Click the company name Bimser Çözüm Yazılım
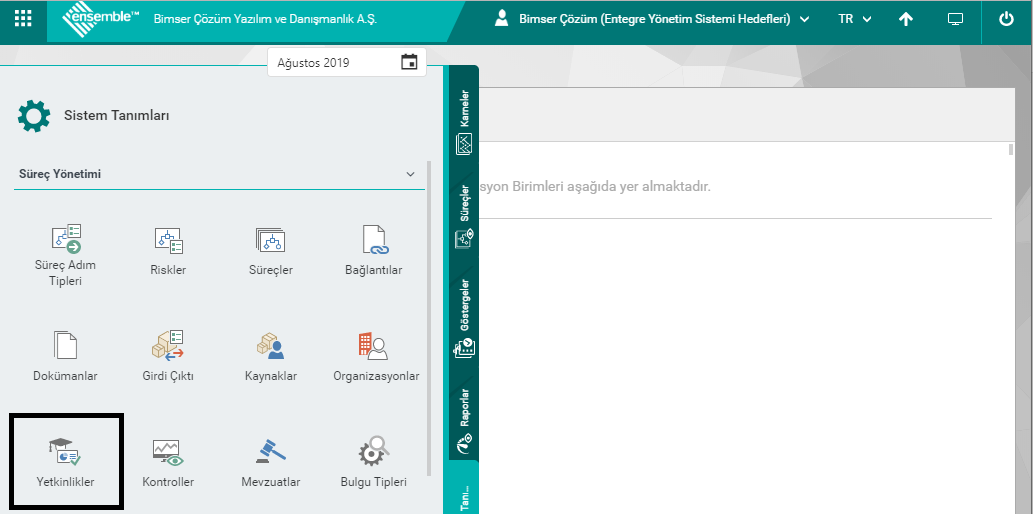The height and width of the screenshot is (514, 1033). [x=265, y=19]
